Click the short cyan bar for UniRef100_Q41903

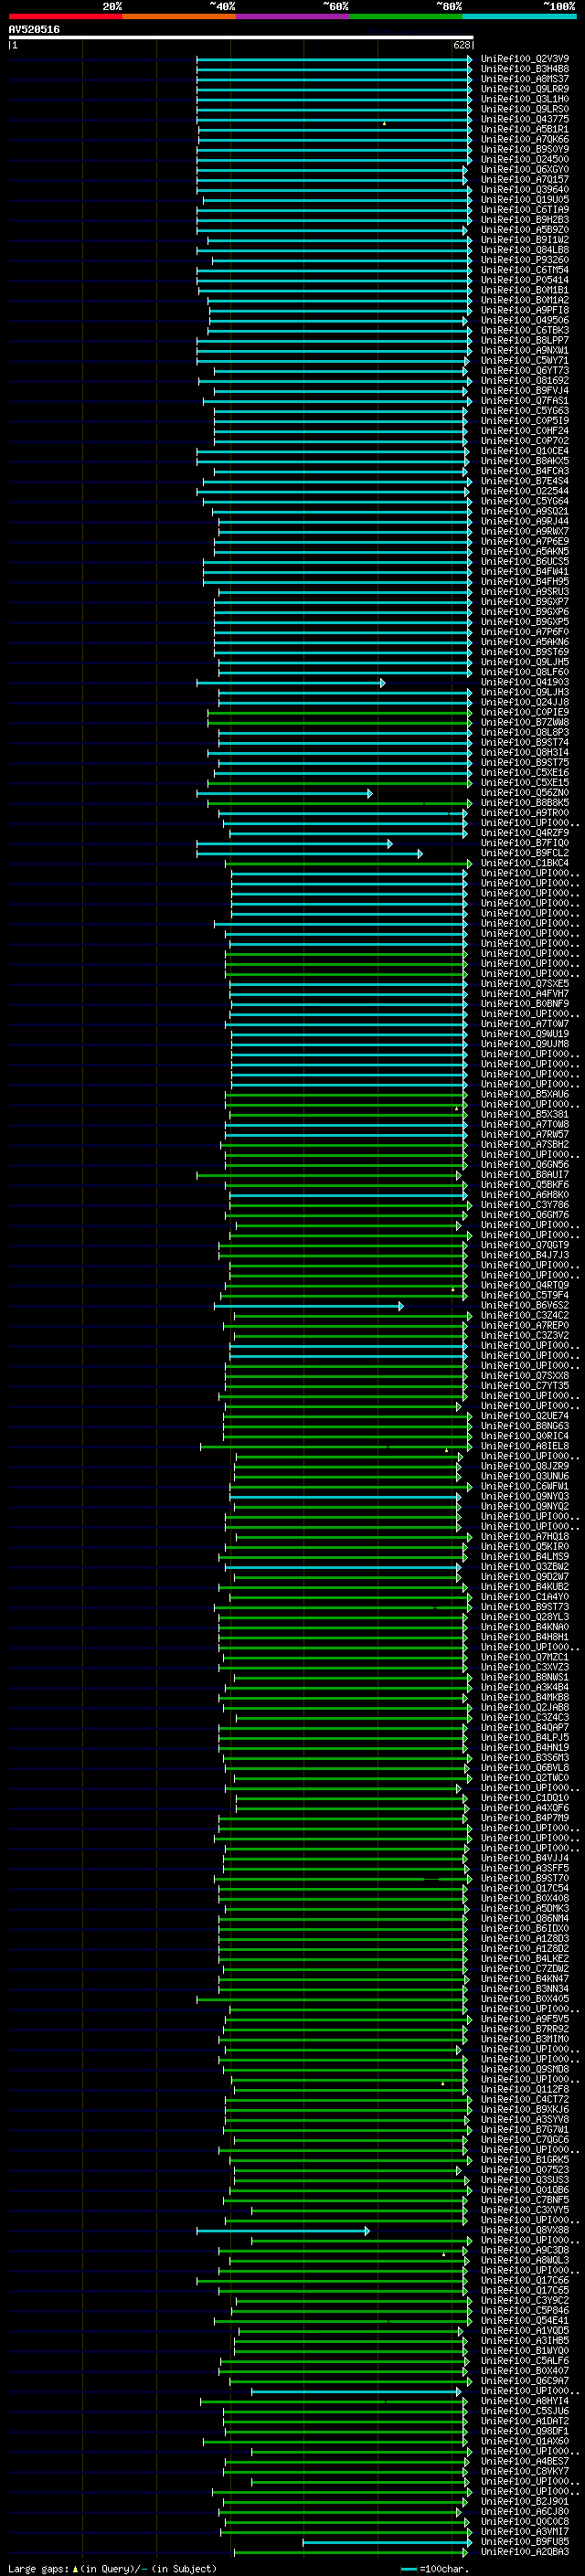291,683
